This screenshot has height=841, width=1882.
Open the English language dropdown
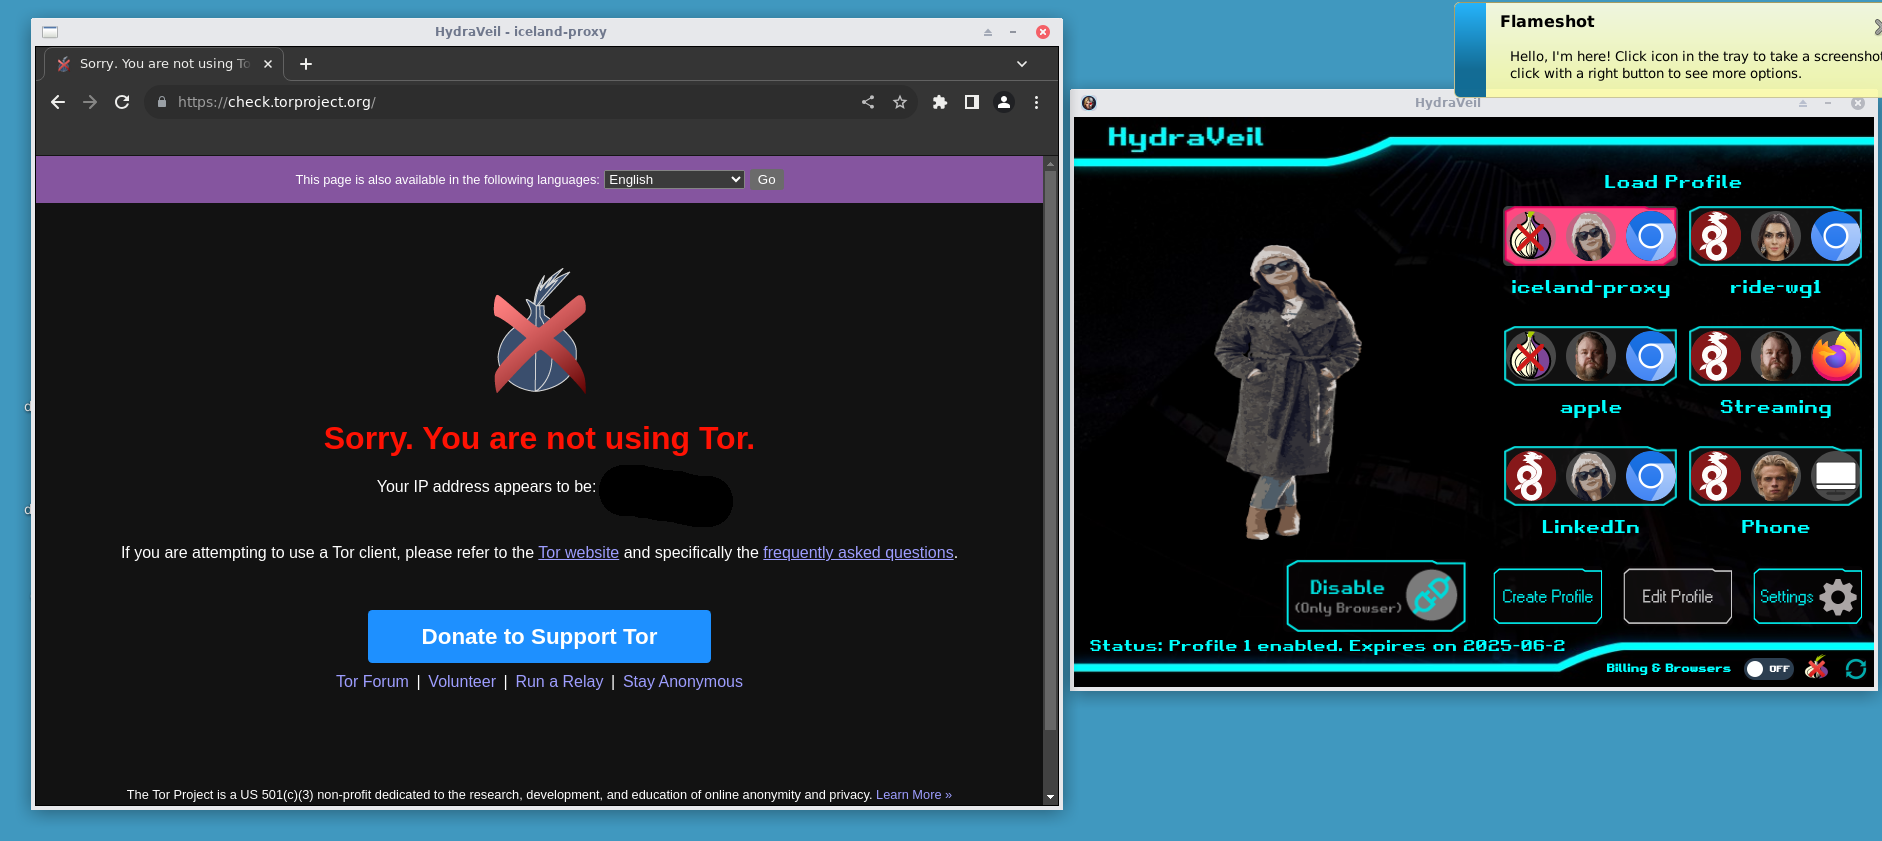tap(674, 179)
